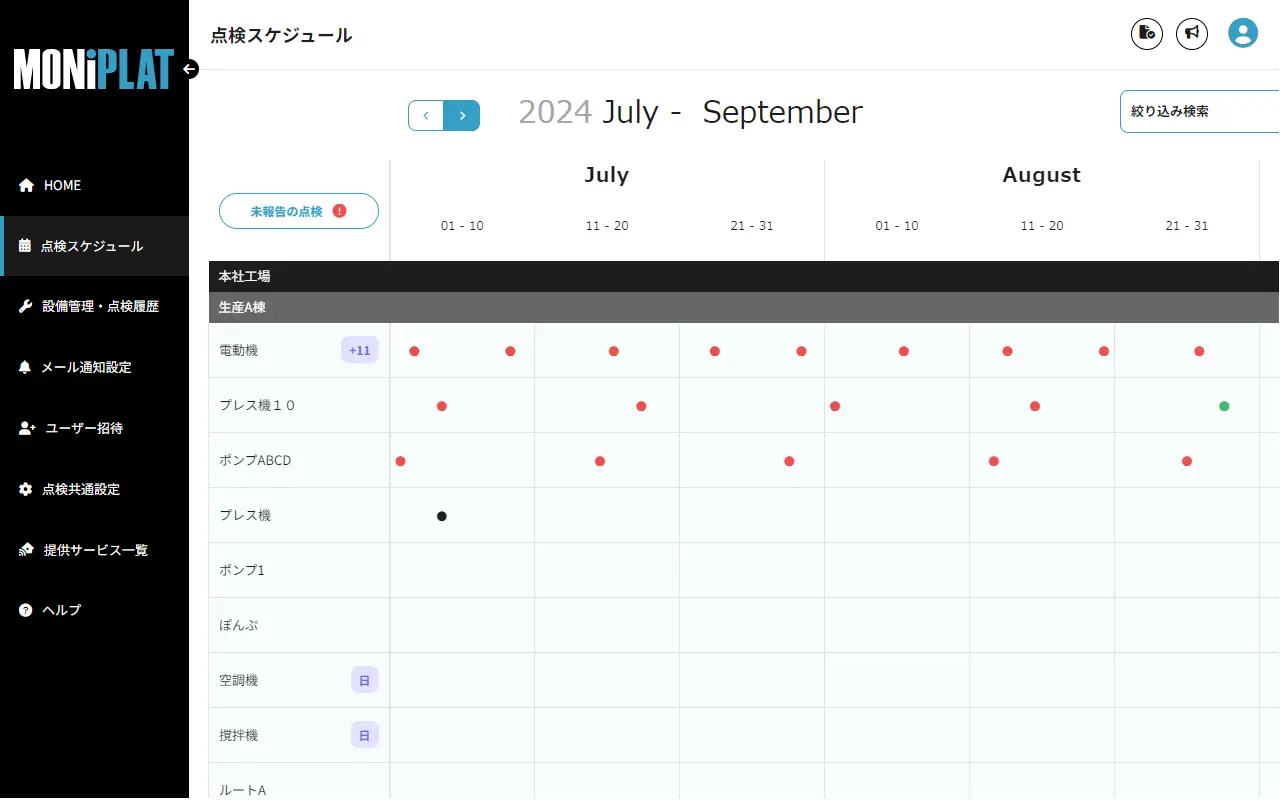This screenshot has height=800, width=1280.
Task: Click the megaphone announcement icon at top right
Action: [x=1192, y=33]
